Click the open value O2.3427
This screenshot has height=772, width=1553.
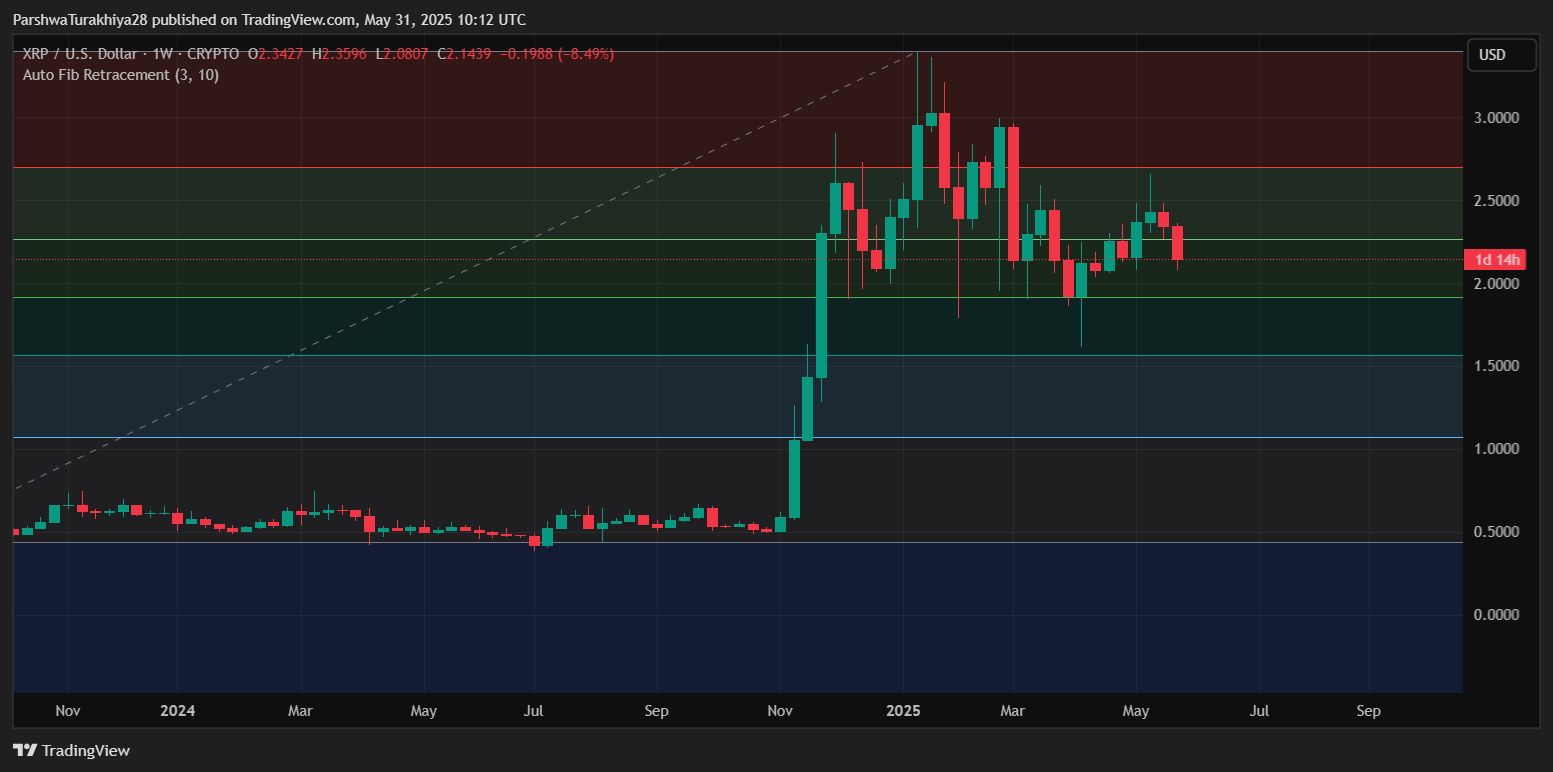pos(277,54)
